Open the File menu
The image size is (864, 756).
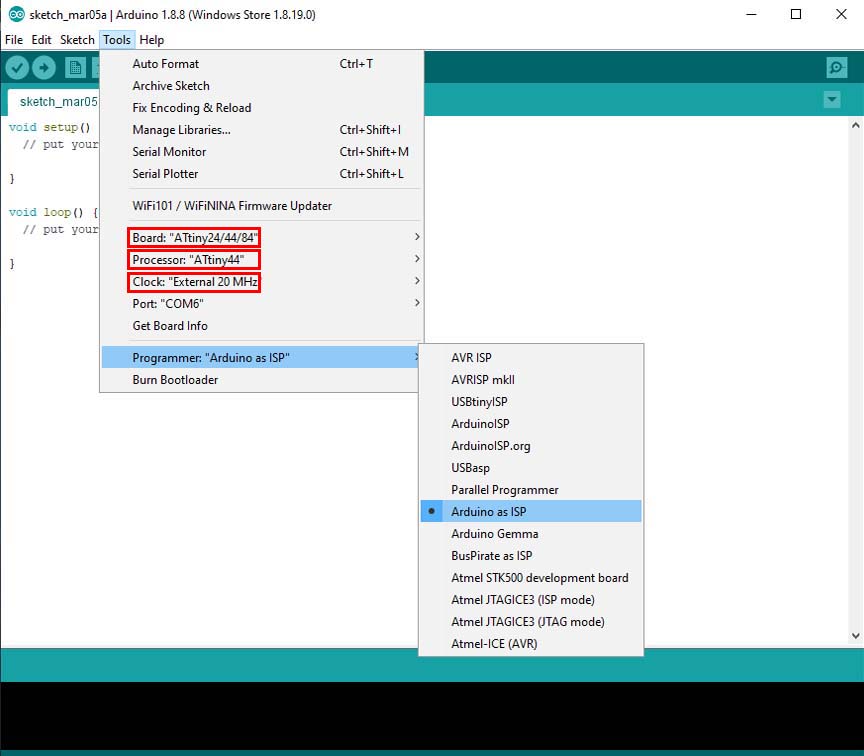(14, 40)
